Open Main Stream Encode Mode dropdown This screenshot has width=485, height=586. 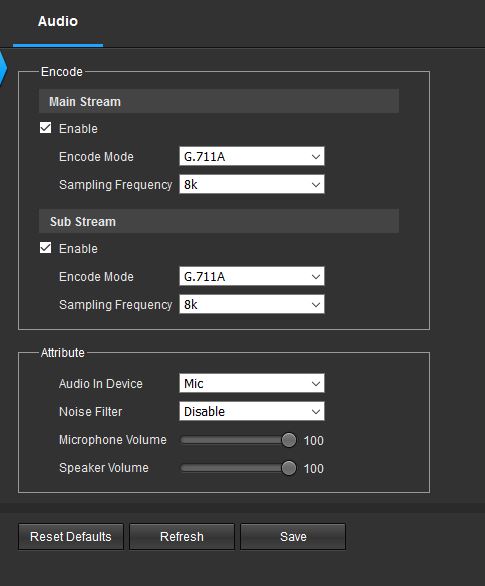[251, 156]
